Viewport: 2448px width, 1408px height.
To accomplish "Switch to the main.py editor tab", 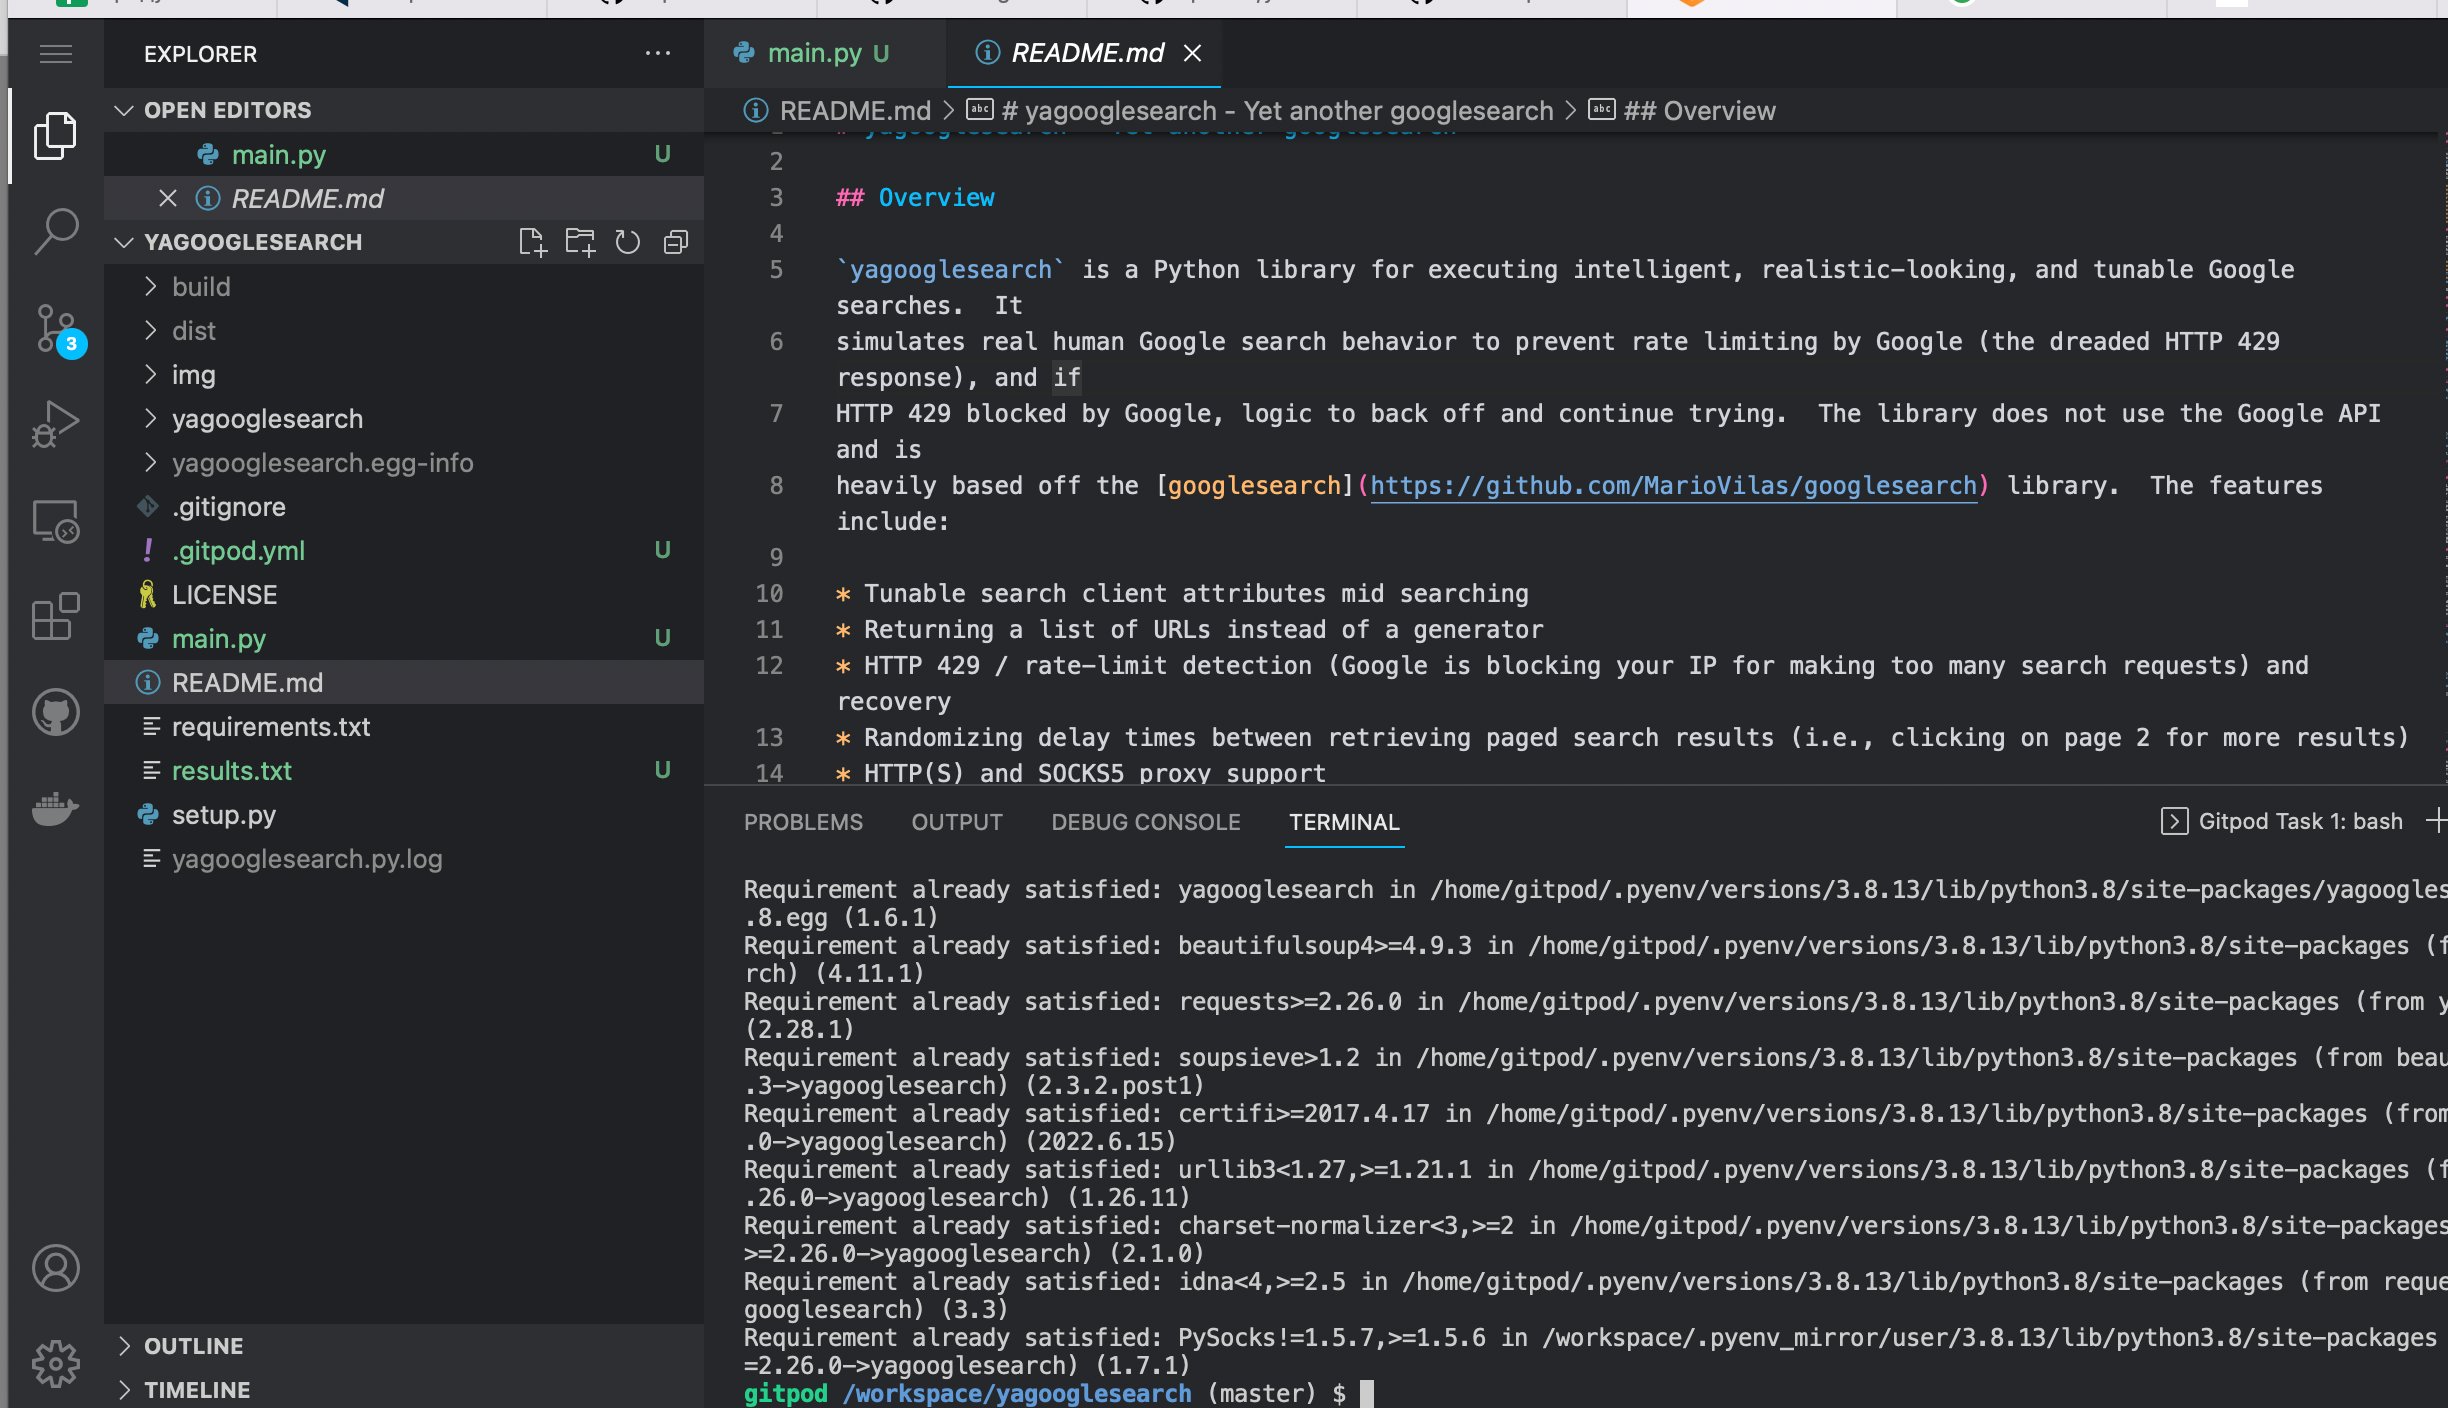I will 813,53.
